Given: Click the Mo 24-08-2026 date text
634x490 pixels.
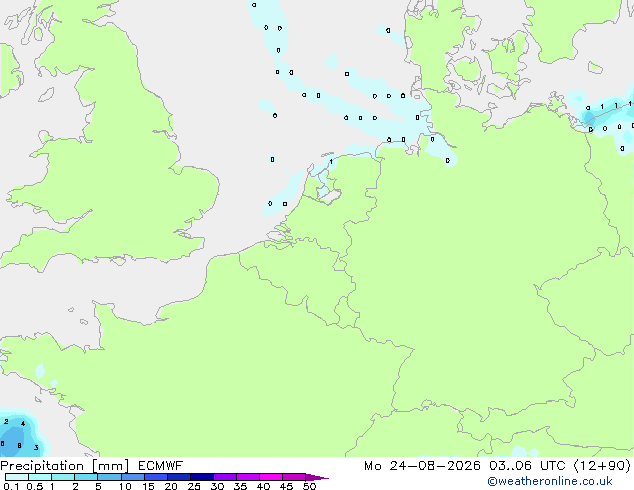Looking at the screenshot, I should tap(422, 466).
